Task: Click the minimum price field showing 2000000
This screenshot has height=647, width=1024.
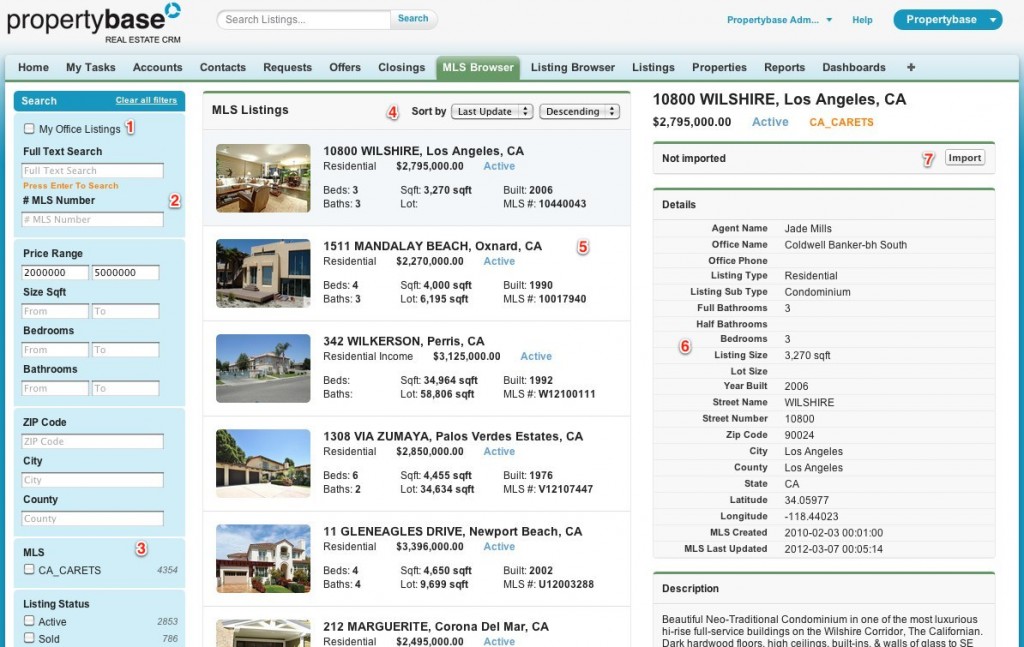Action: click(x=55, y=272)
